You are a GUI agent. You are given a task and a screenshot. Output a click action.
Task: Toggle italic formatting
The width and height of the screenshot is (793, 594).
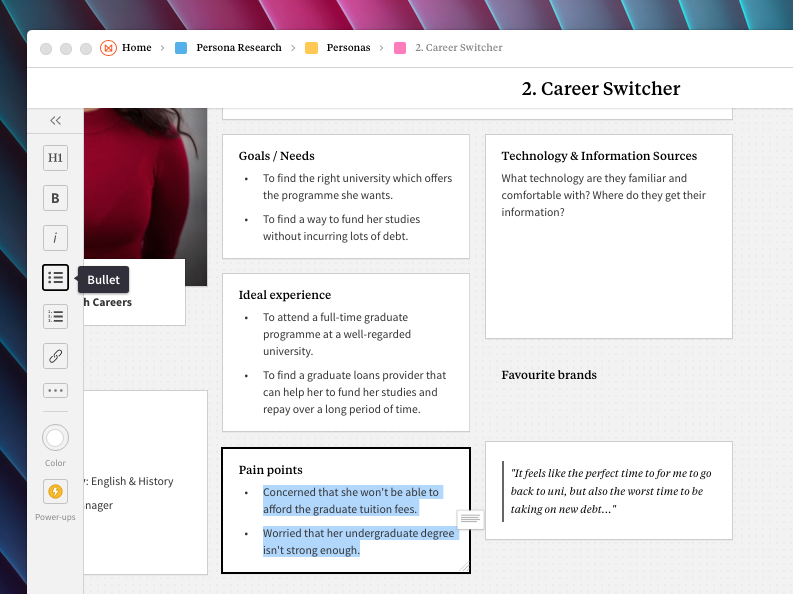56,238
